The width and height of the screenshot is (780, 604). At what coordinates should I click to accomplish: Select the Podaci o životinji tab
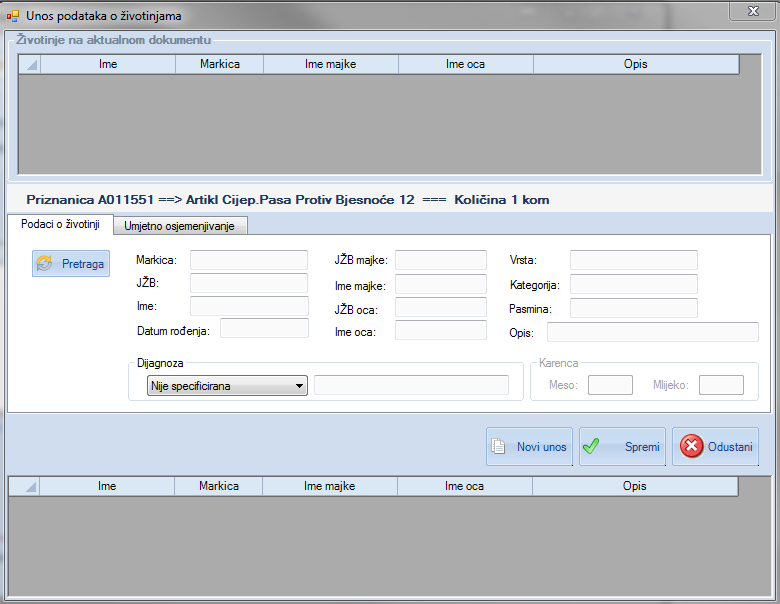pyautogui.click(x=59, y=225)
